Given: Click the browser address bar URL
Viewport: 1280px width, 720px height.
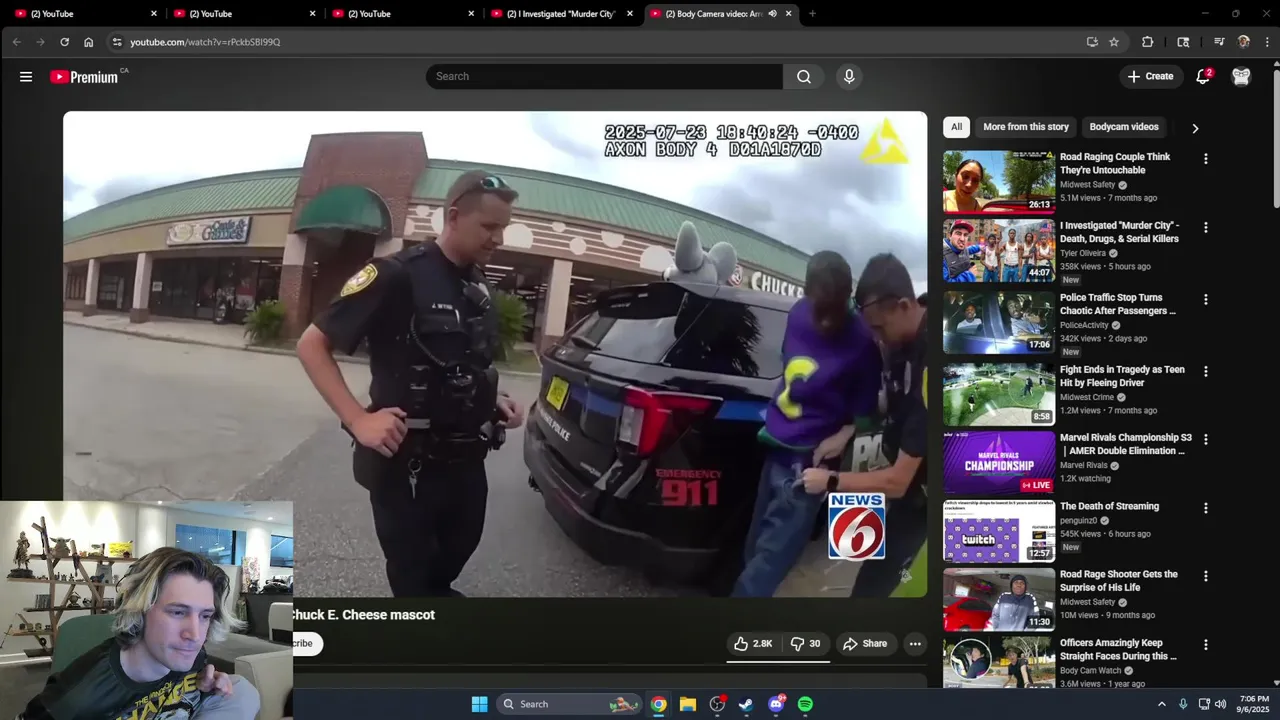Looking at the screenshot, I should [205, 42].
